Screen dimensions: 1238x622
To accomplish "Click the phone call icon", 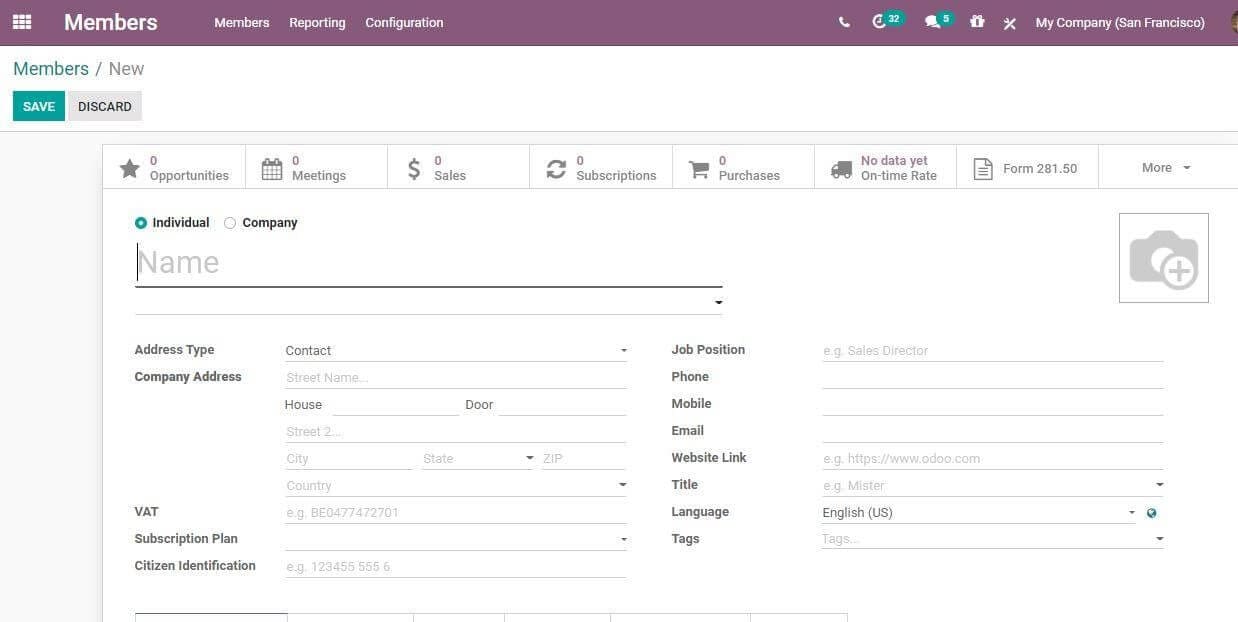I will click(x=845, y=22).
